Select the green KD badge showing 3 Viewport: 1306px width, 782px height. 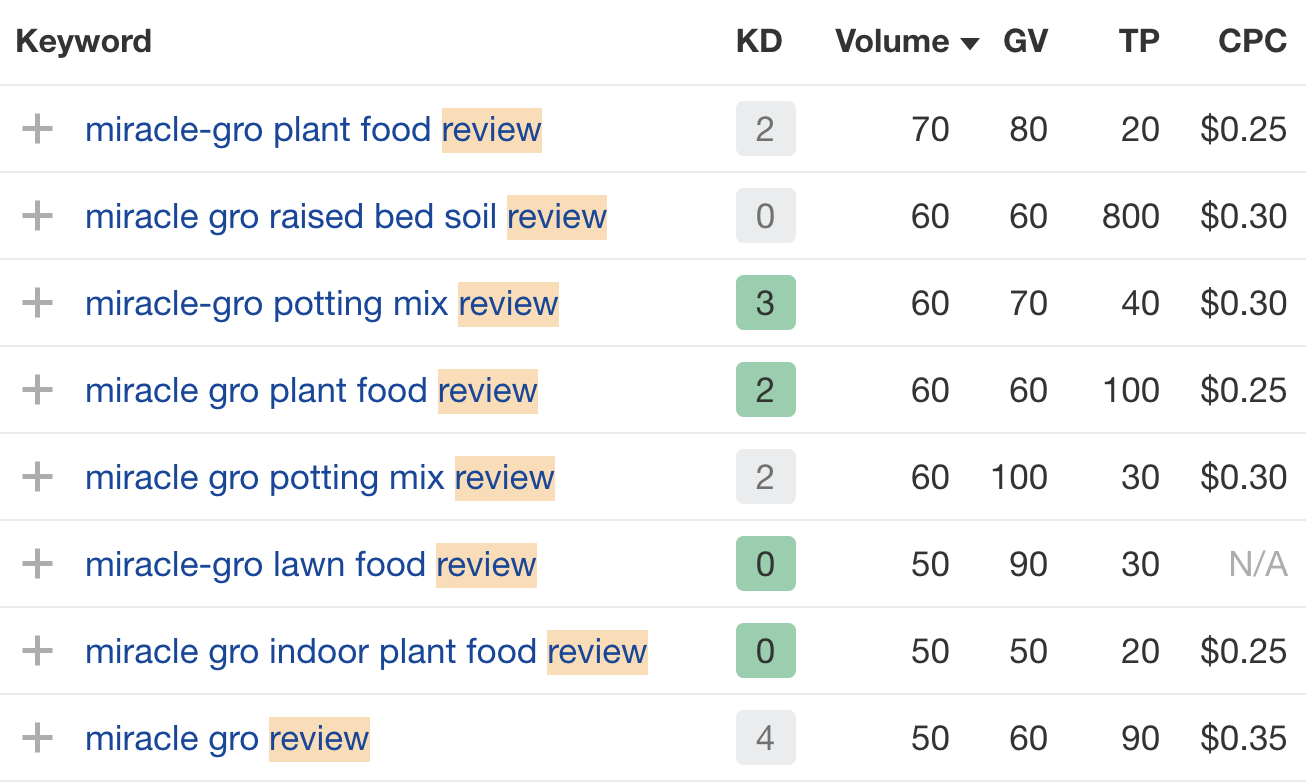click(x=765, y=303)
